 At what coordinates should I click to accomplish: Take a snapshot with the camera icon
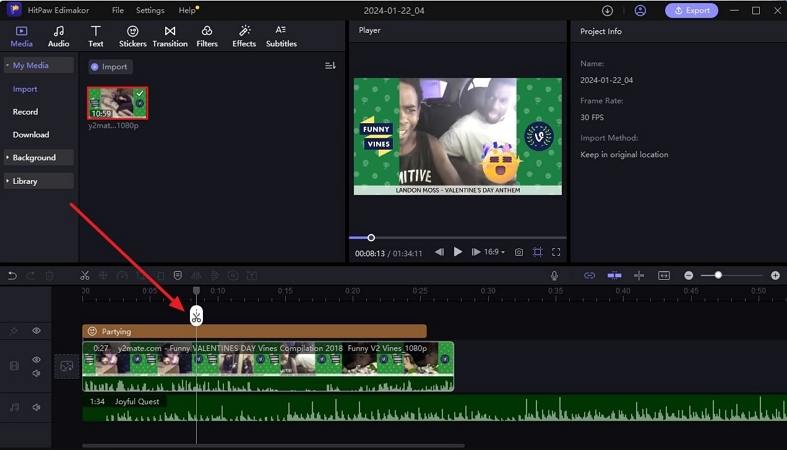[518, 252]
